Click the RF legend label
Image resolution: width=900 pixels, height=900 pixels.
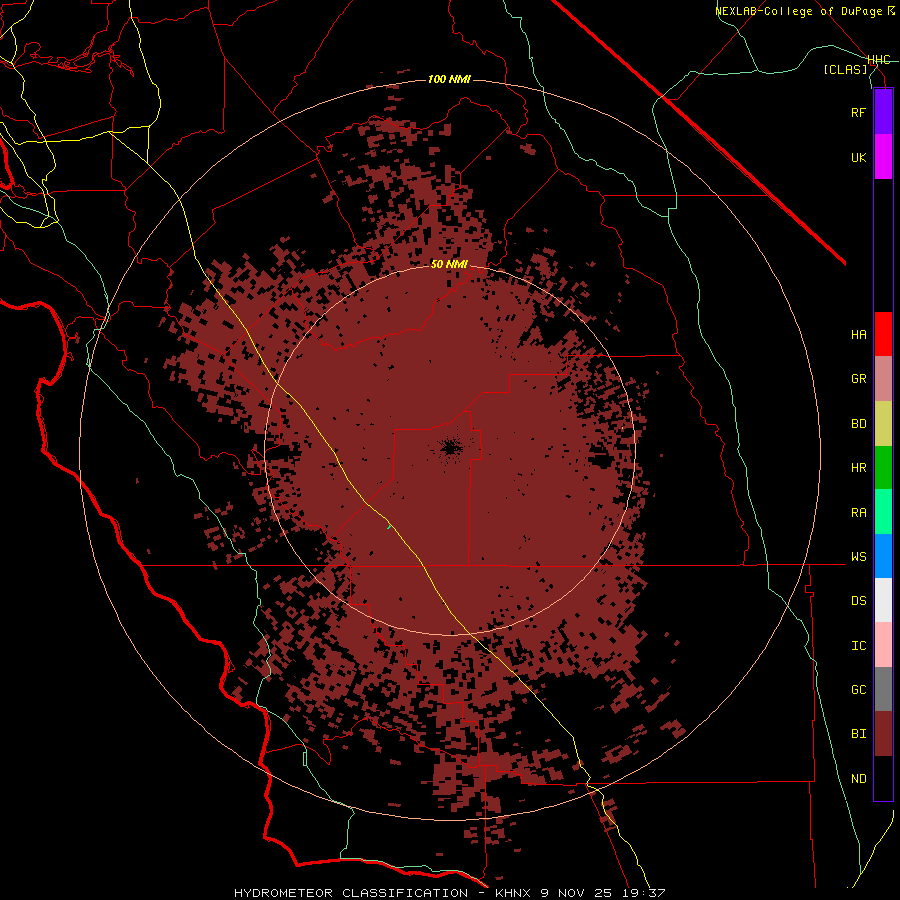tap(858, 112)
